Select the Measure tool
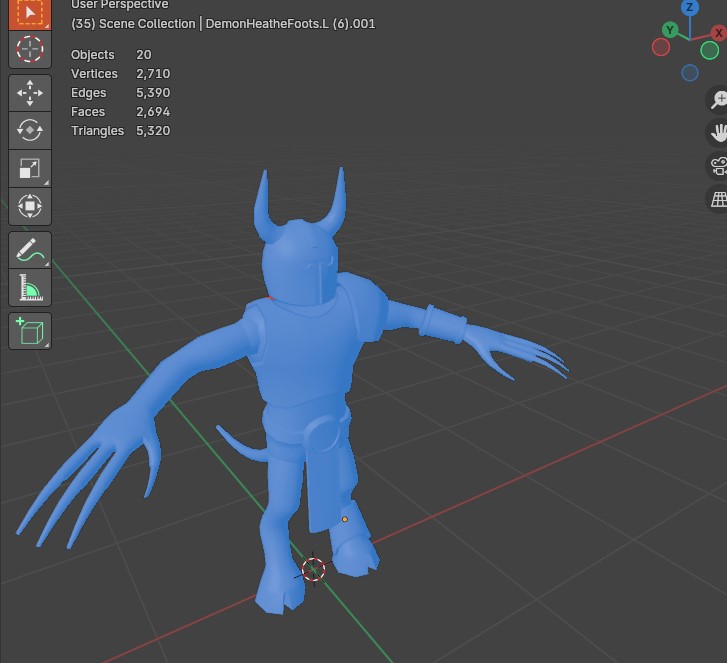The image size is (727, 663). pyautogui.click(x=30, y=289)
